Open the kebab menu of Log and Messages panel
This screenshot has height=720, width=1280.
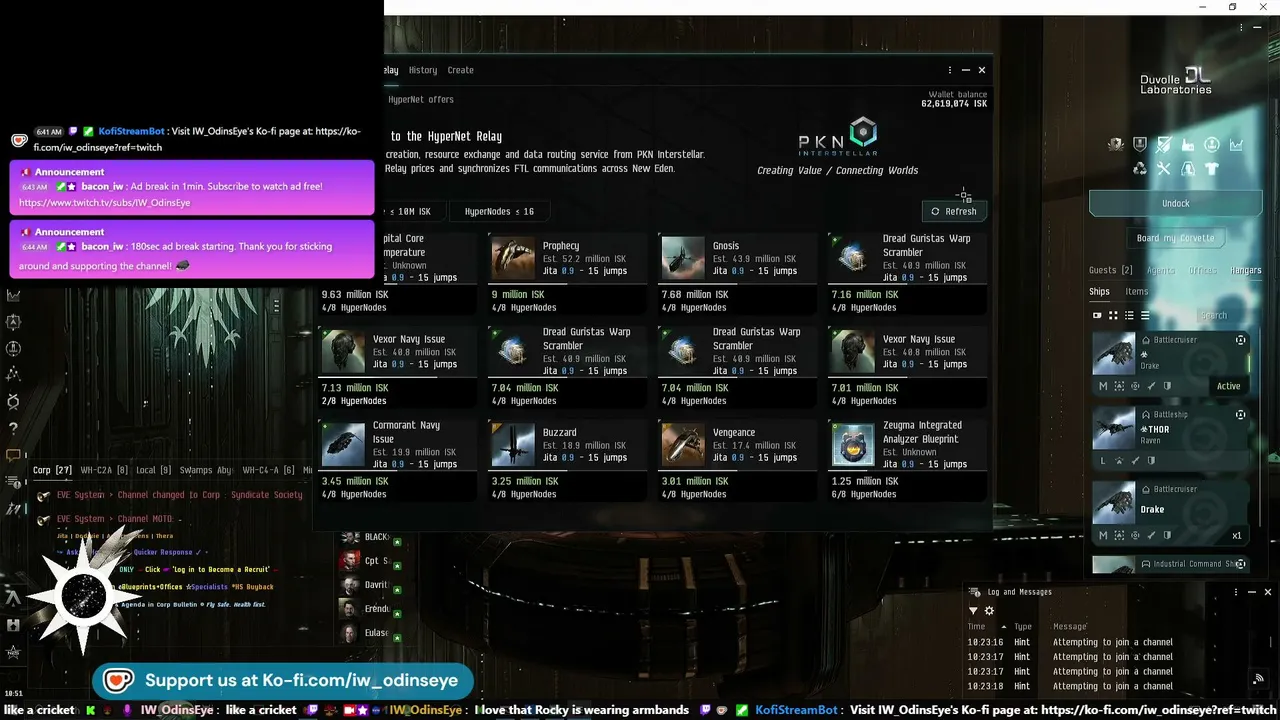[x=1236, y=592]
